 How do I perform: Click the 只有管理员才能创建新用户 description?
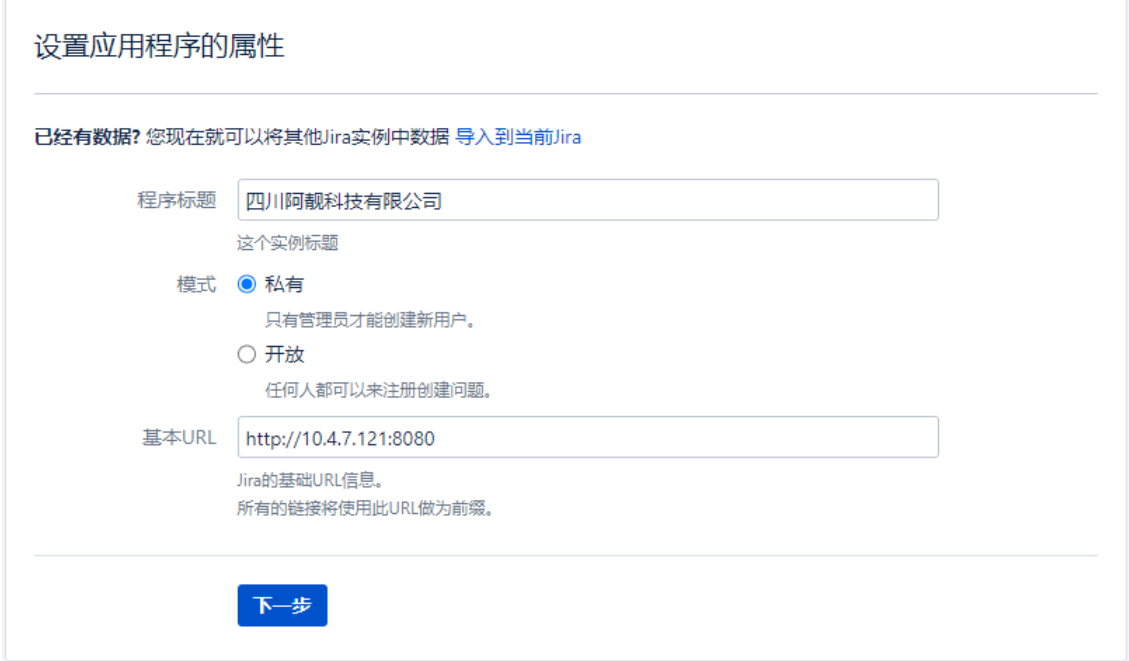tap(371, 320)
